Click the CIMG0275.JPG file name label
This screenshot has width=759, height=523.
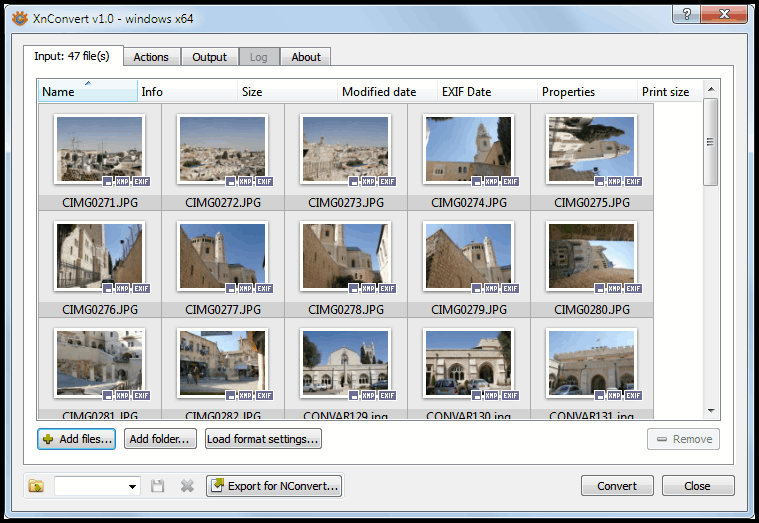592,202
